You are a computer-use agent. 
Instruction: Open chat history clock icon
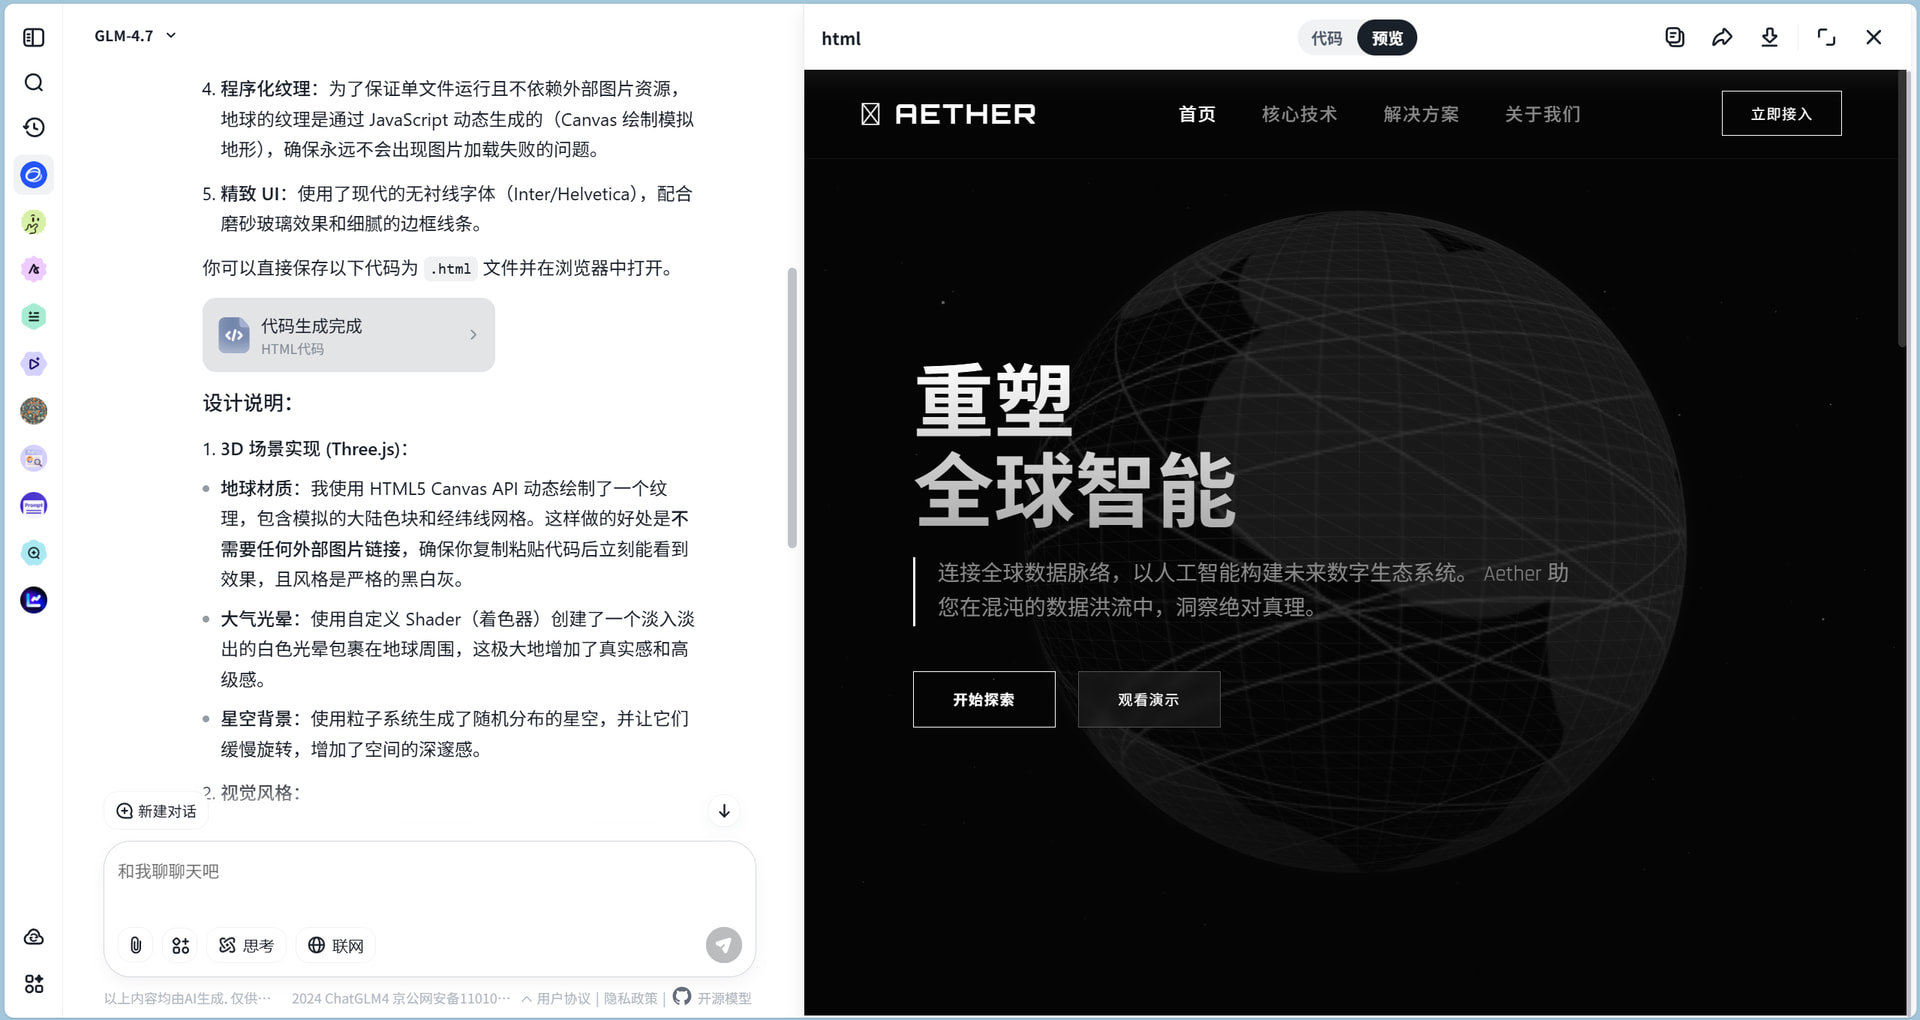(x=34, y=128)
